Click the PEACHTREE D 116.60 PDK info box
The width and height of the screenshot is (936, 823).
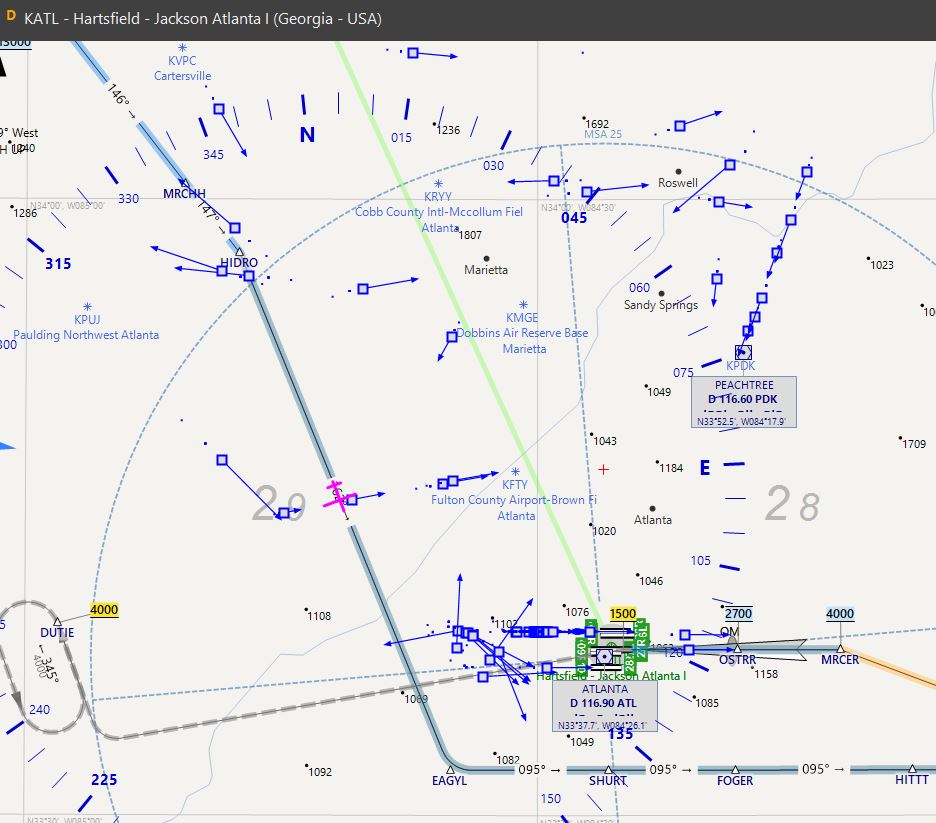coord(745,397)
